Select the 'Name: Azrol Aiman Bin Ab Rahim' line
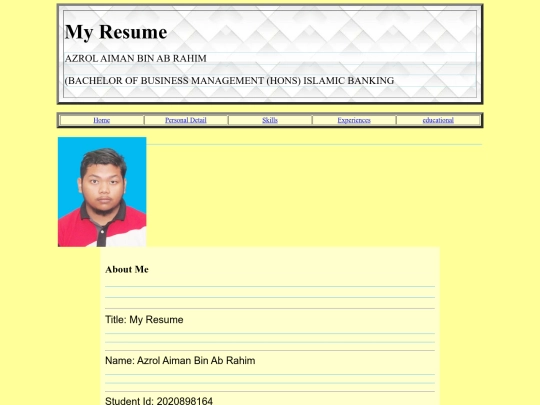The image size is (540, 405). click(x=180, y=361)
